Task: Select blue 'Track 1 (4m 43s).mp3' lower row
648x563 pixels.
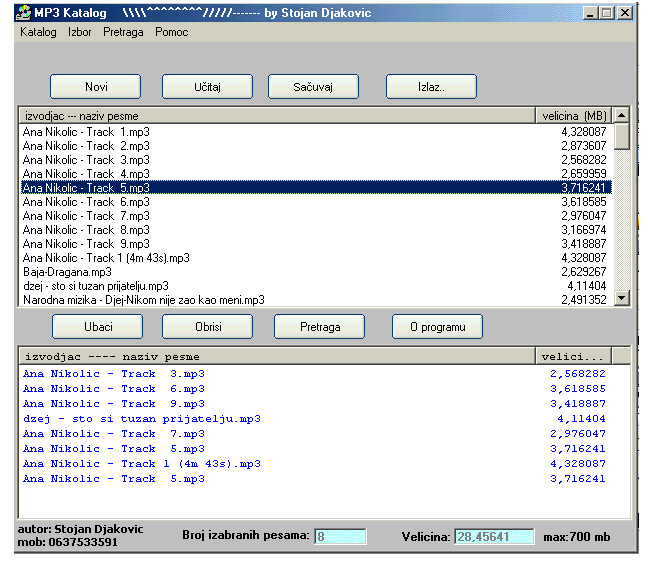Action: [x=314, y=464]
